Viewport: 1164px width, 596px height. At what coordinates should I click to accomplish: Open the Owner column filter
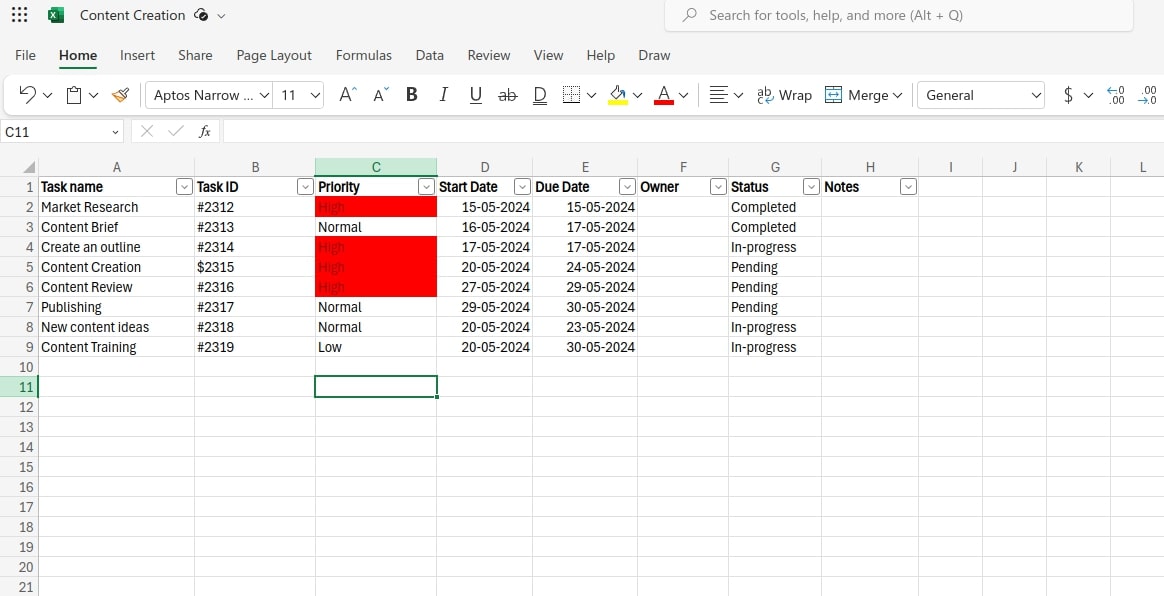[x=718, y=187]
